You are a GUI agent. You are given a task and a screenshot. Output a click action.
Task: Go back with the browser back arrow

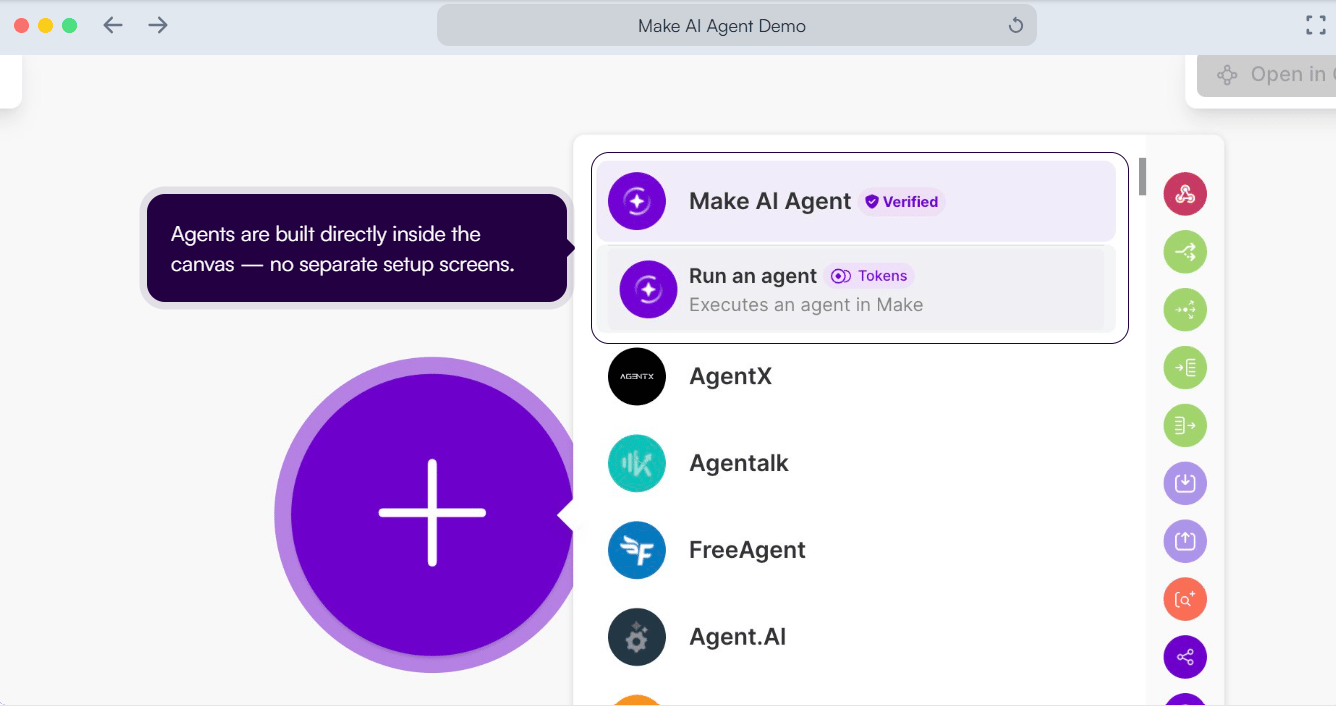(113, 26)
